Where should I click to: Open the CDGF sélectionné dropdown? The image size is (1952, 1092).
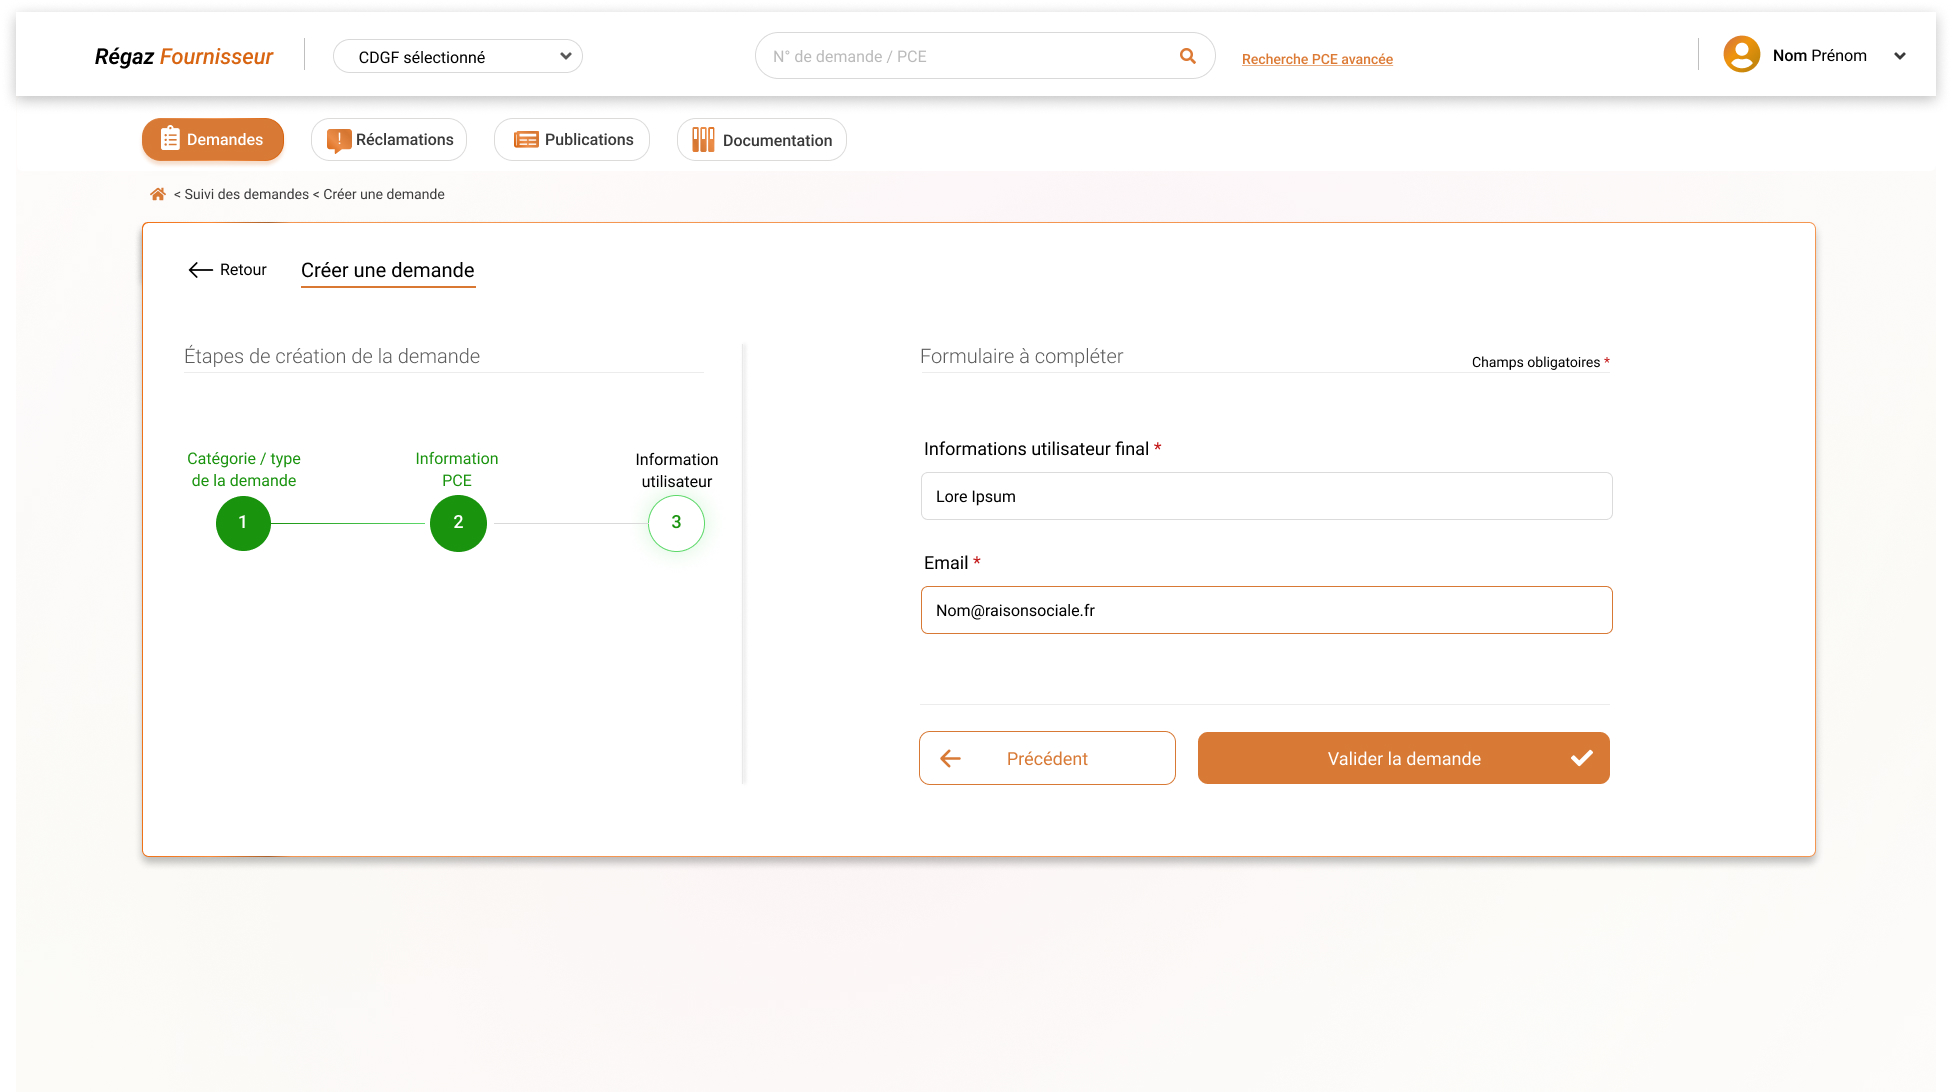458,57
